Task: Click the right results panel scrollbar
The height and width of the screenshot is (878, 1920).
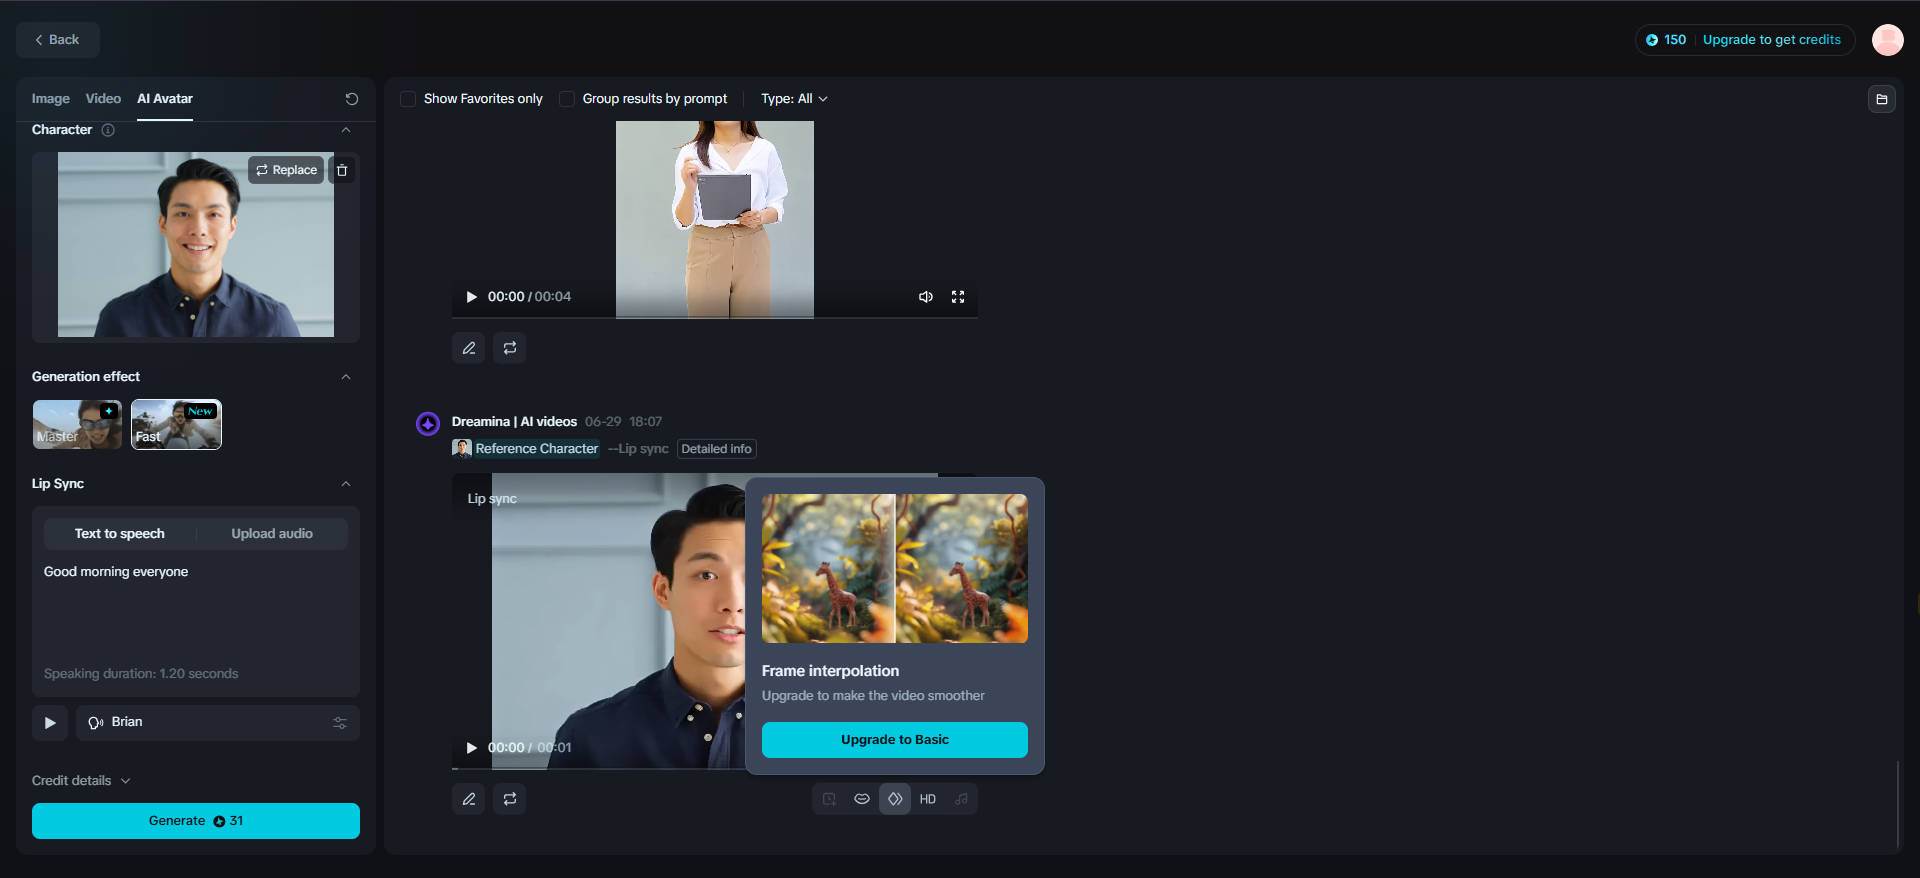Action: click(1897, 805)
